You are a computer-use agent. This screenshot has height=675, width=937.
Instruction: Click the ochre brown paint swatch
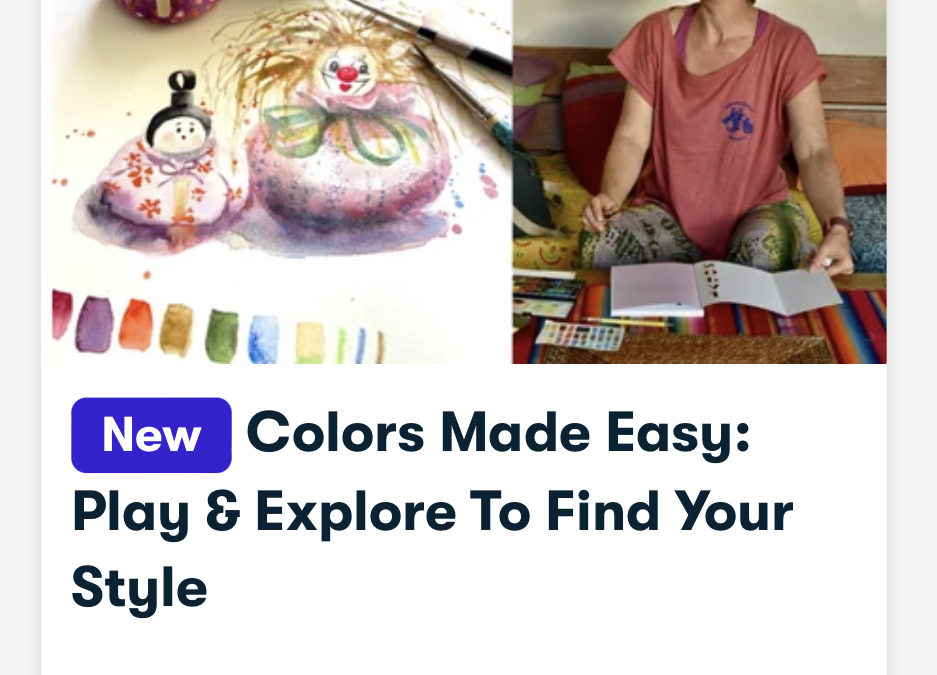point(176,330)
